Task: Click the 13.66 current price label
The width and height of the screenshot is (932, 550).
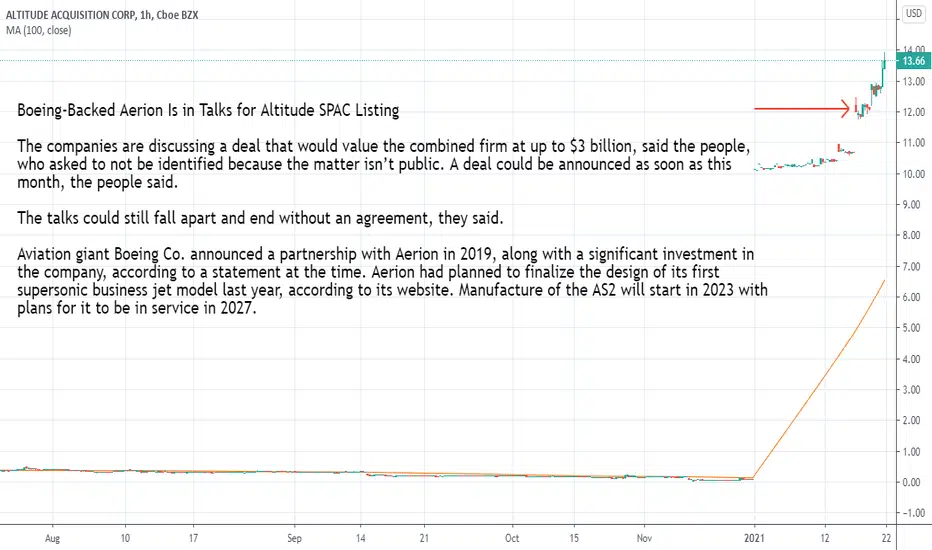Action: tap(913, 61)
